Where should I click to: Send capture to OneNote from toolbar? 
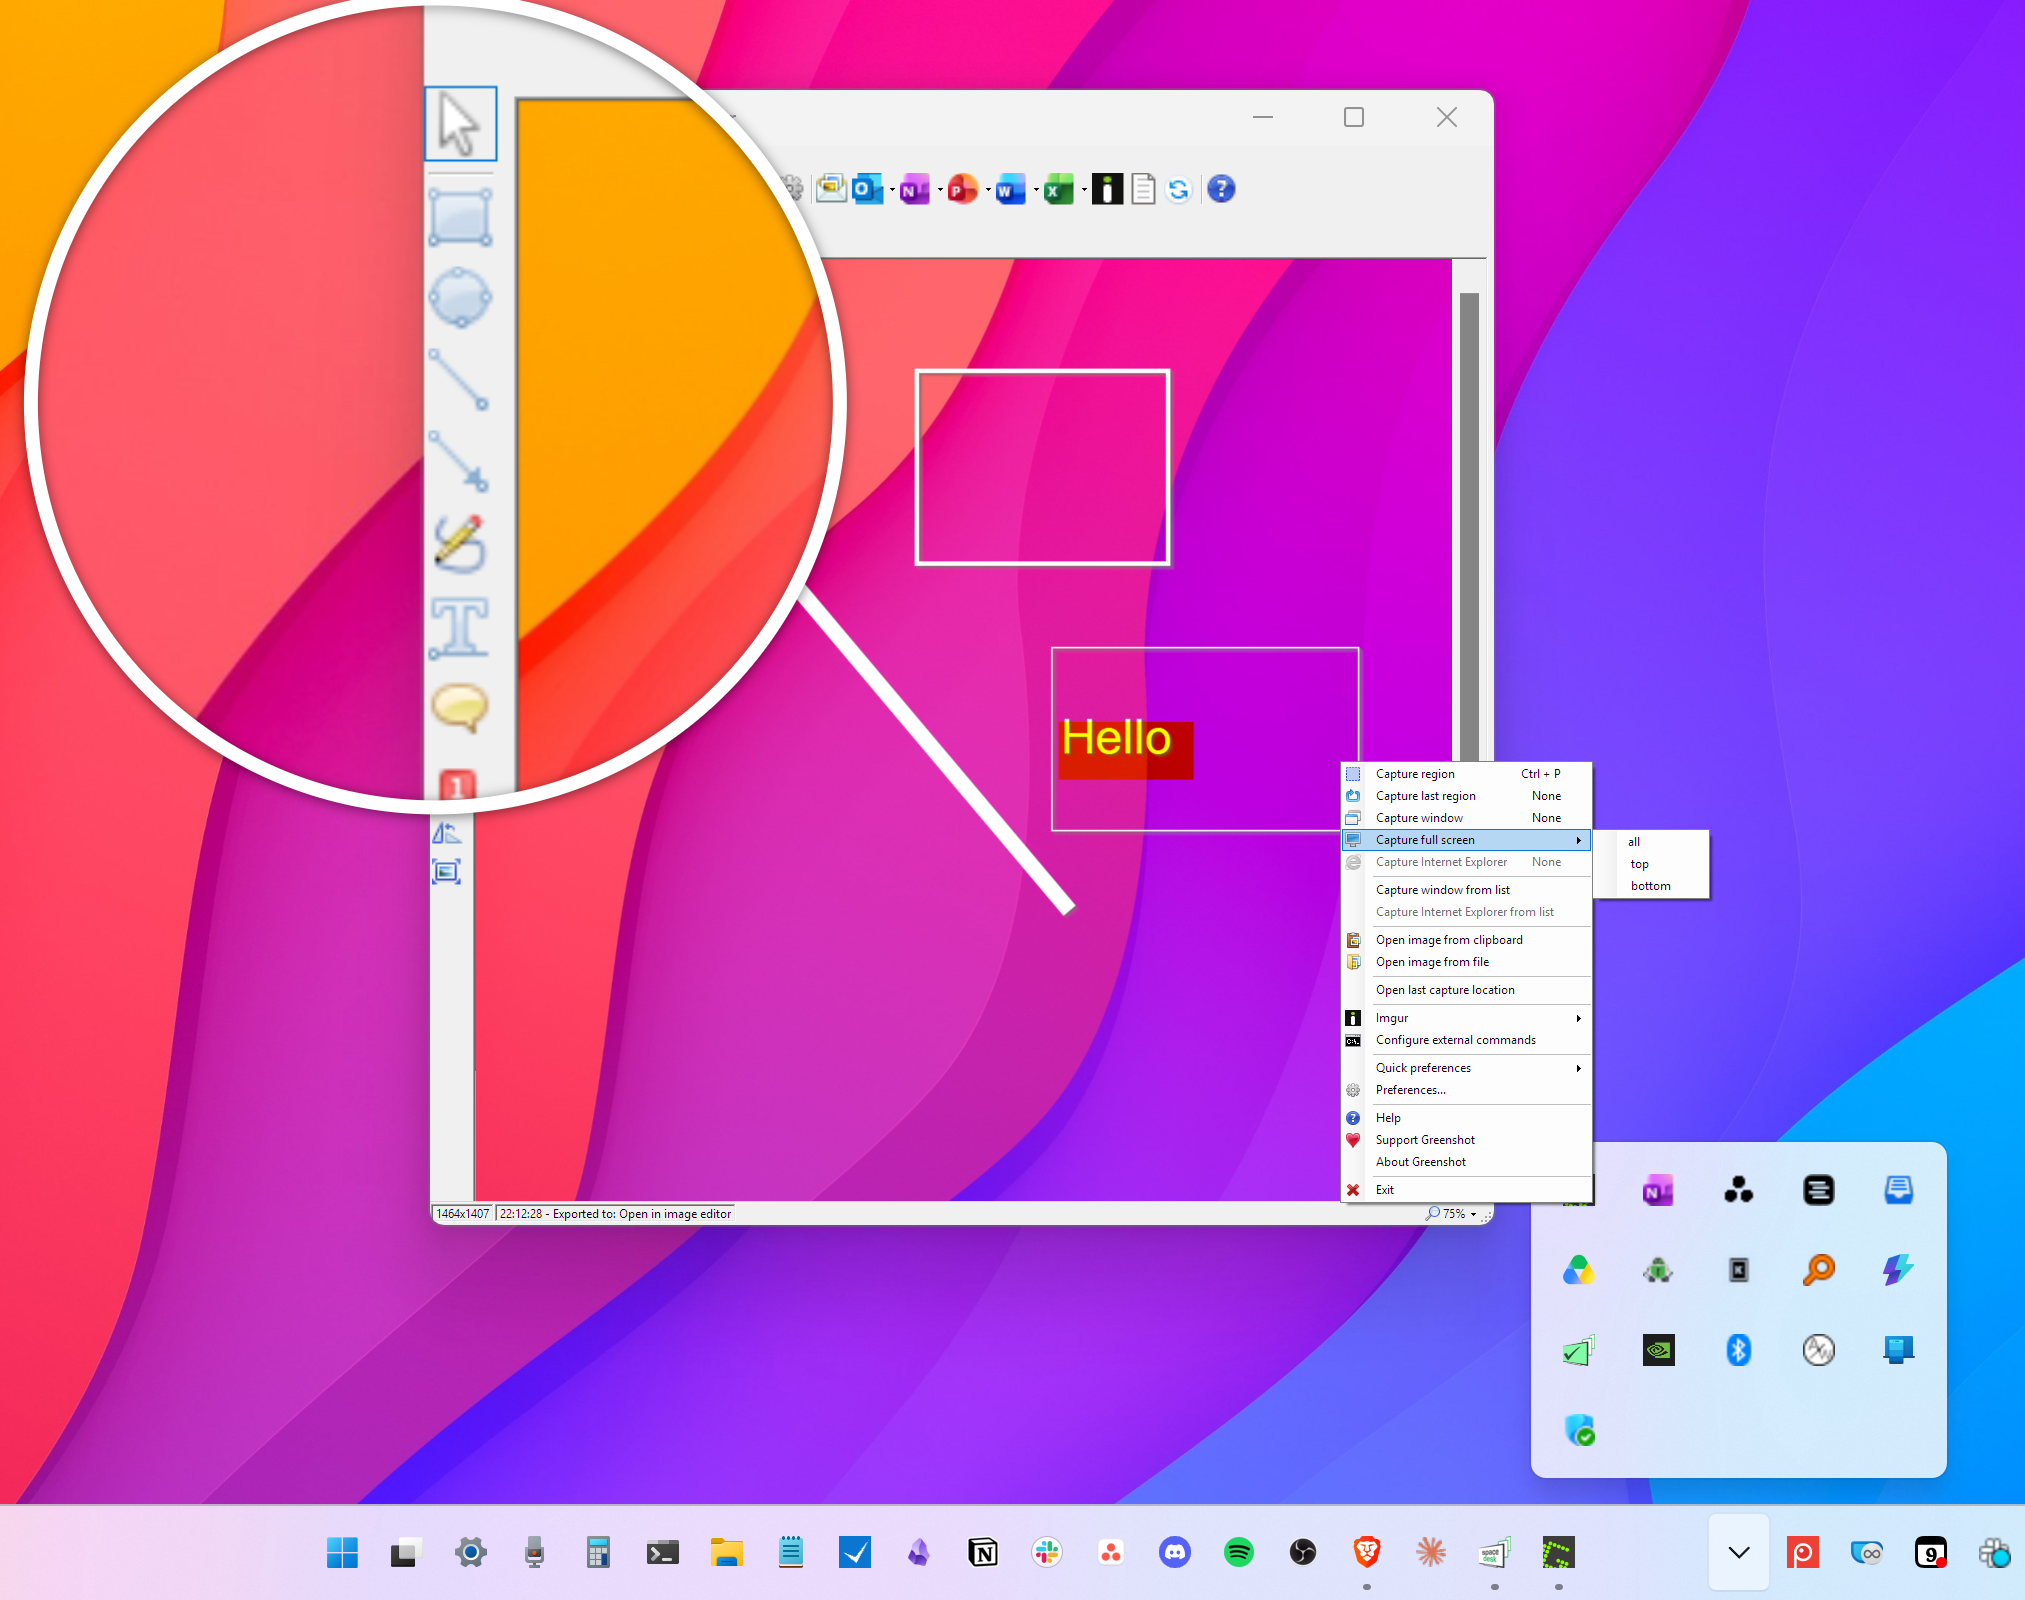[x=914, y=188]
